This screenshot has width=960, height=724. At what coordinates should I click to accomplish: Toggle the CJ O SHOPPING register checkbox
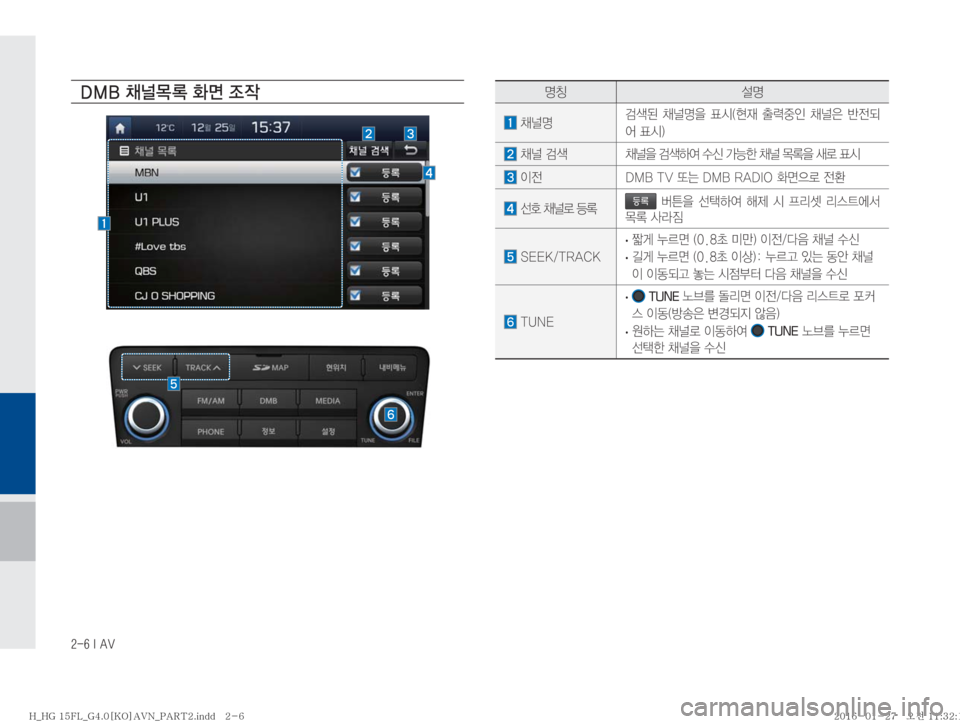(356, 296)
